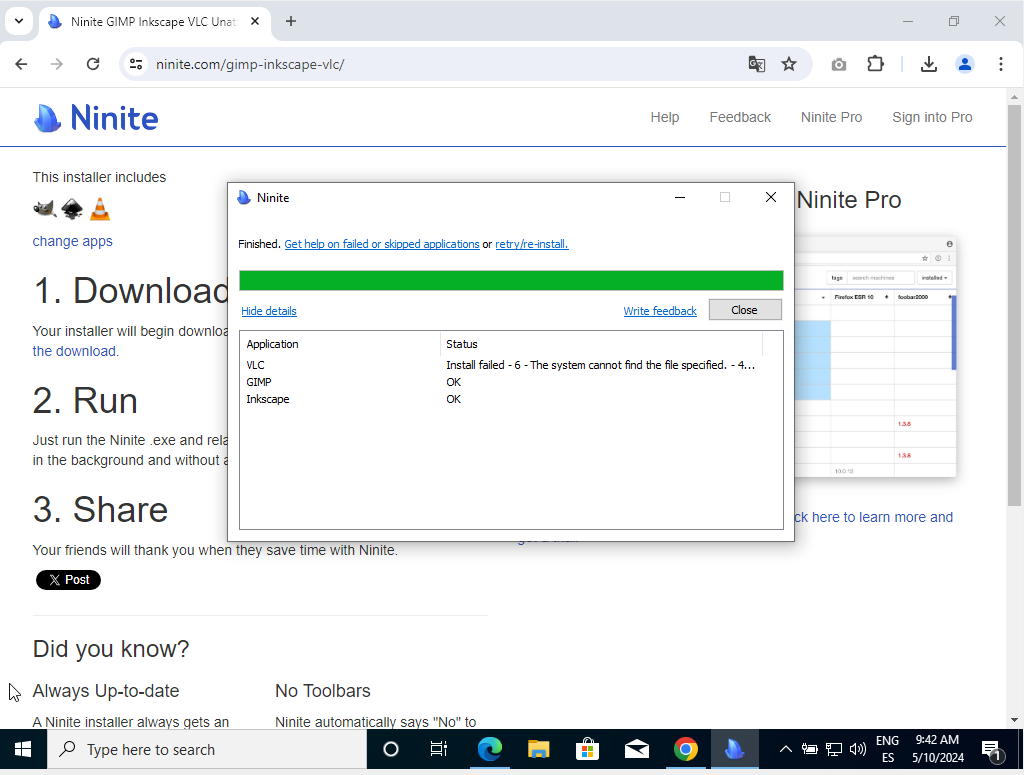The image size is (1024, 775).
Task: Open the tab search dropdown
Action: 19,22
